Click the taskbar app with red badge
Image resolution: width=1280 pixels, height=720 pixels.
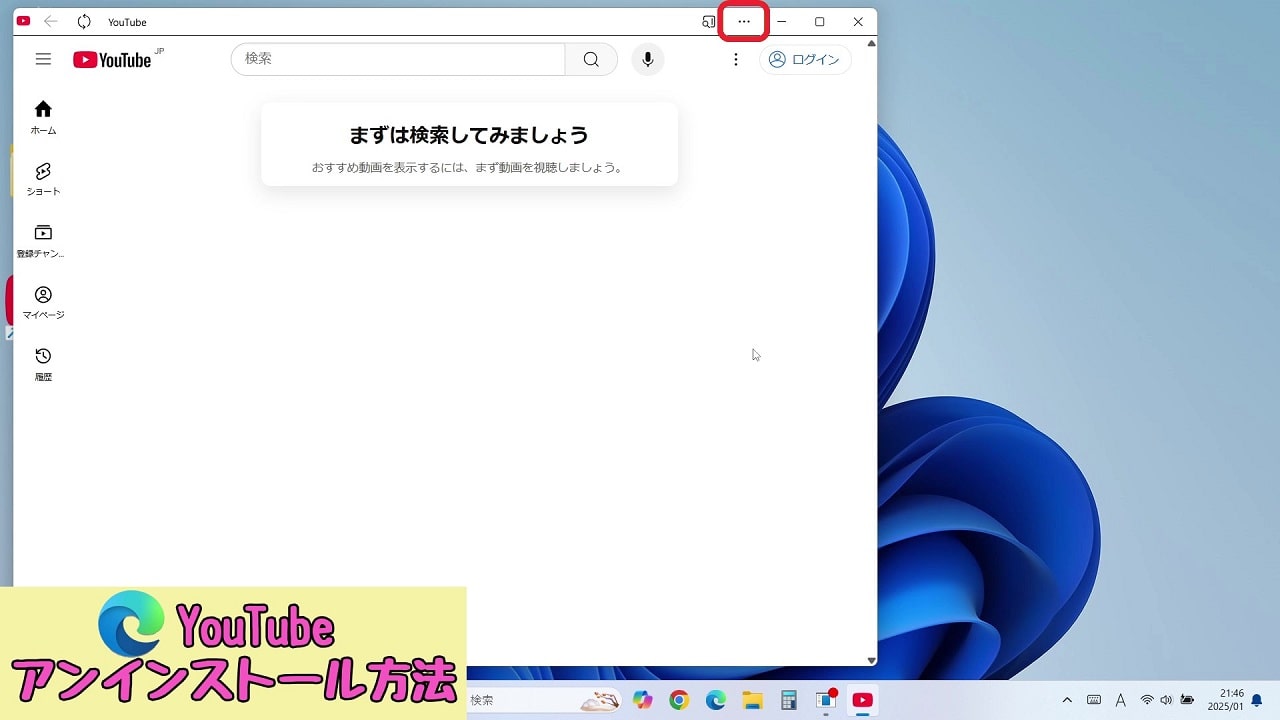826,700
